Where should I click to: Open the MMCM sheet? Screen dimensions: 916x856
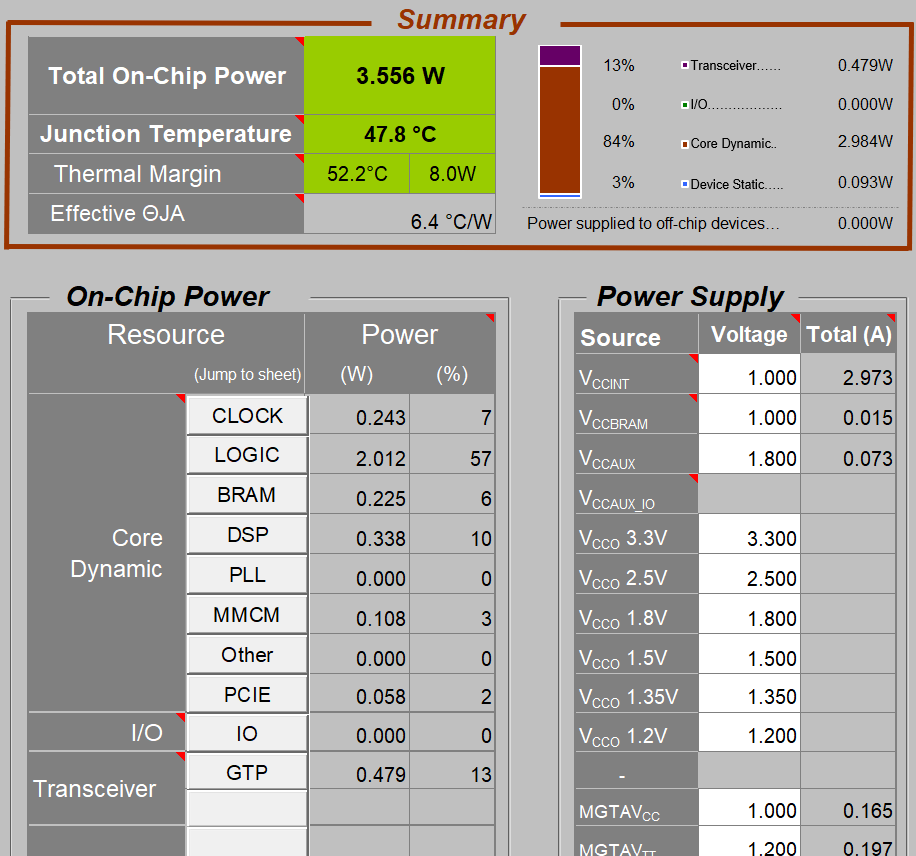247,615
